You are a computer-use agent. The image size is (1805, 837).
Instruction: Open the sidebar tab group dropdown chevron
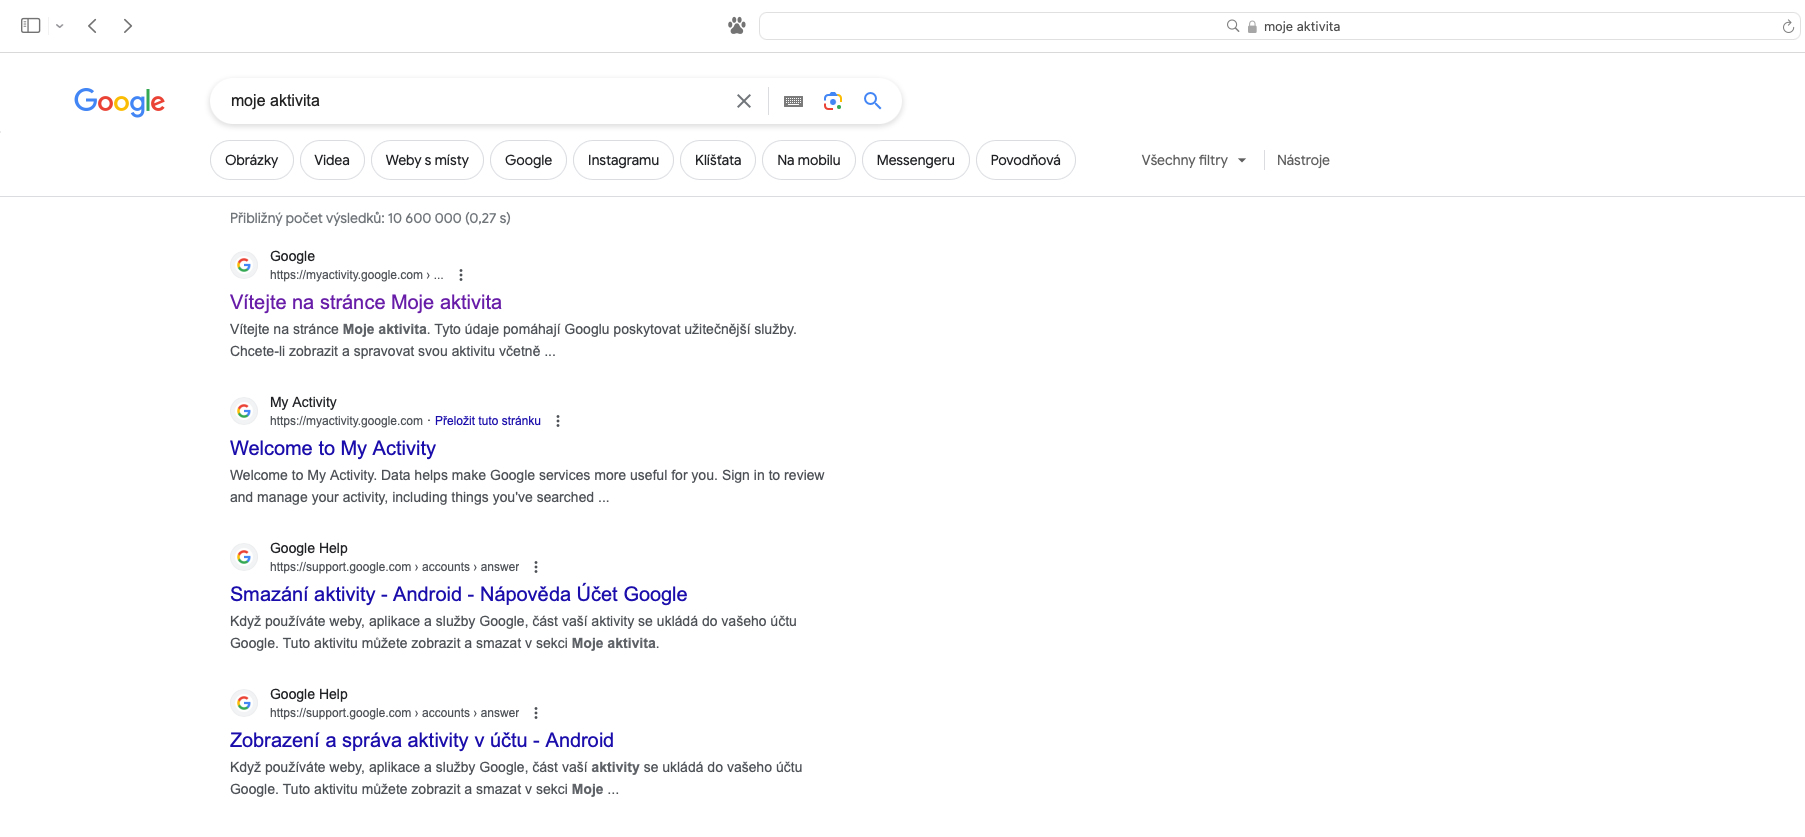coord(60,26)
